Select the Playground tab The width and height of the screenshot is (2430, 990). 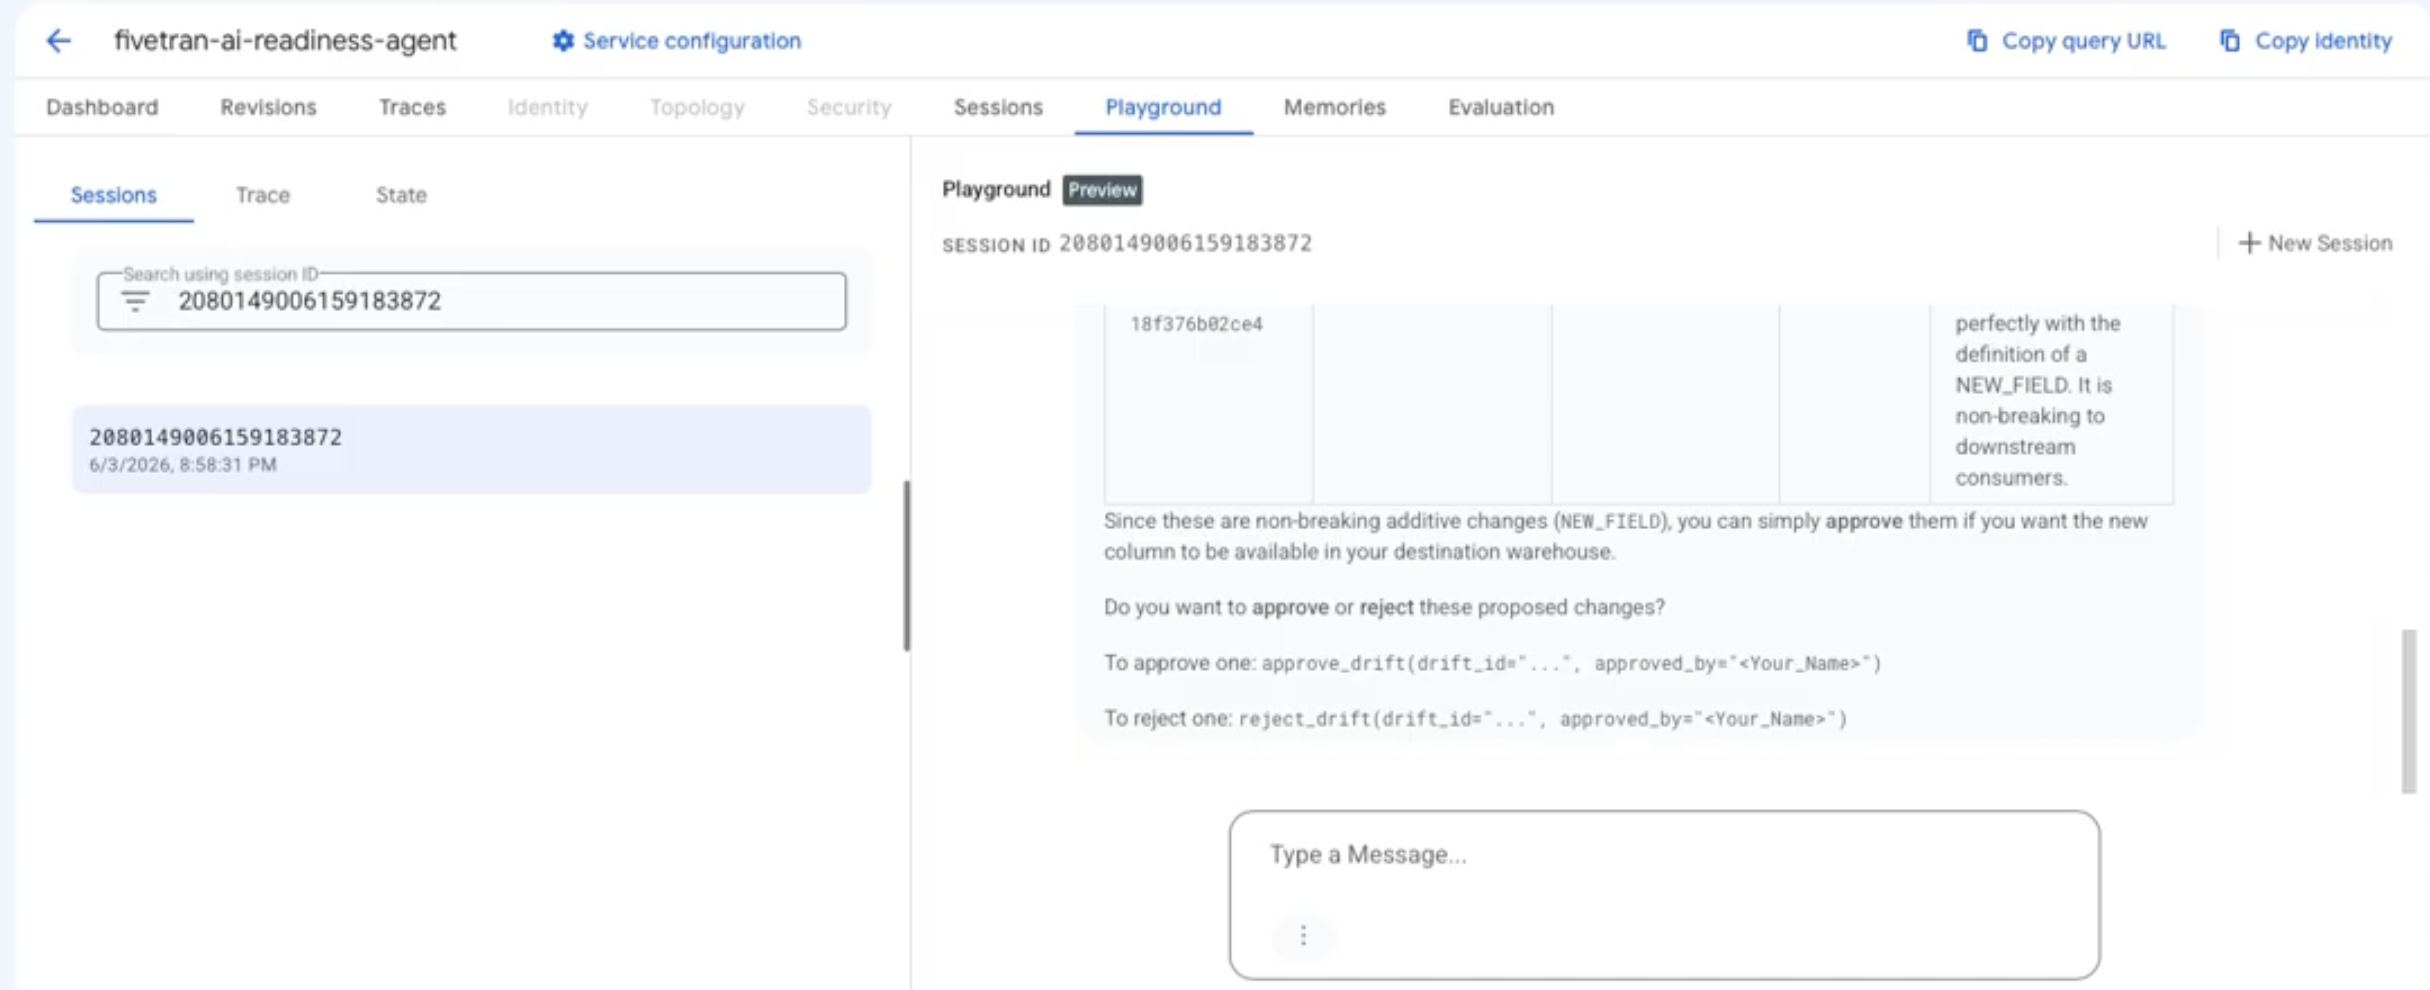[x=1163, y=107]
